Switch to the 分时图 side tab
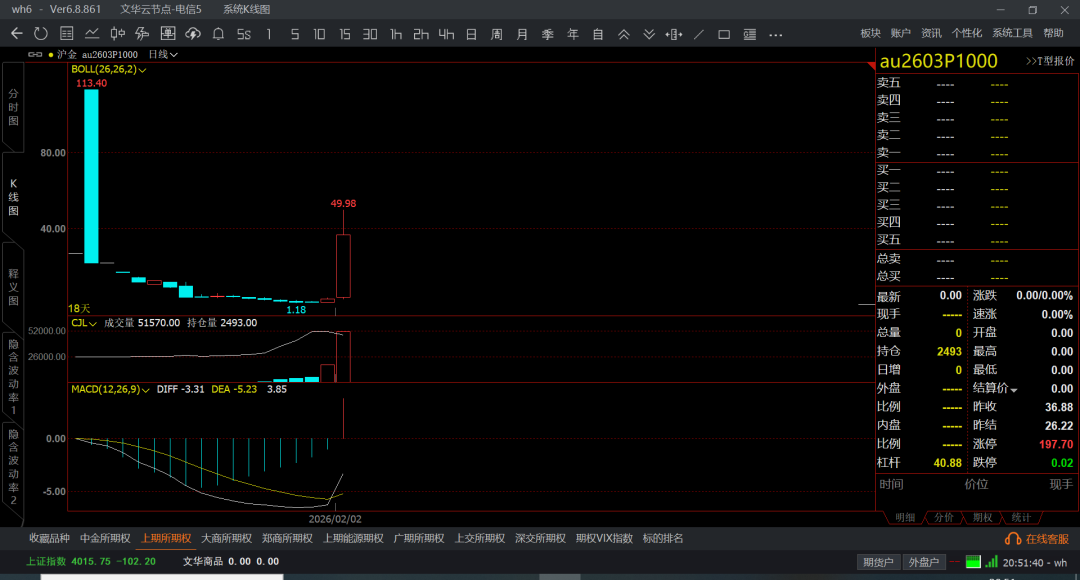1080x580 pixels. coord(13,107)
